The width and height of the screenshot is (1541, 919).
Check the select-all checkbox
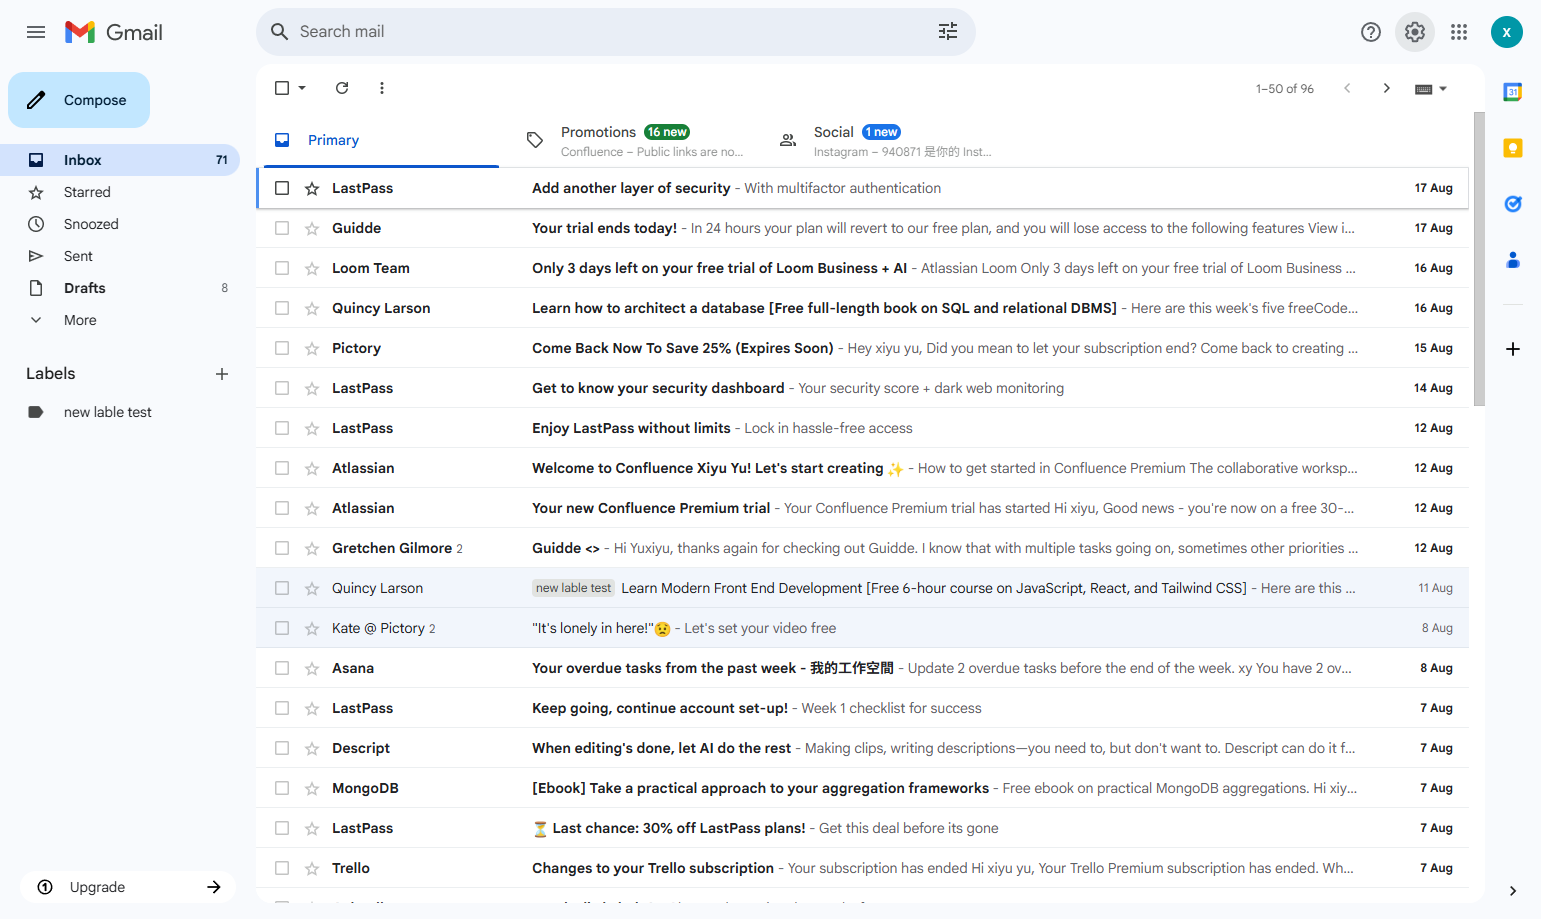click(282, 88)
